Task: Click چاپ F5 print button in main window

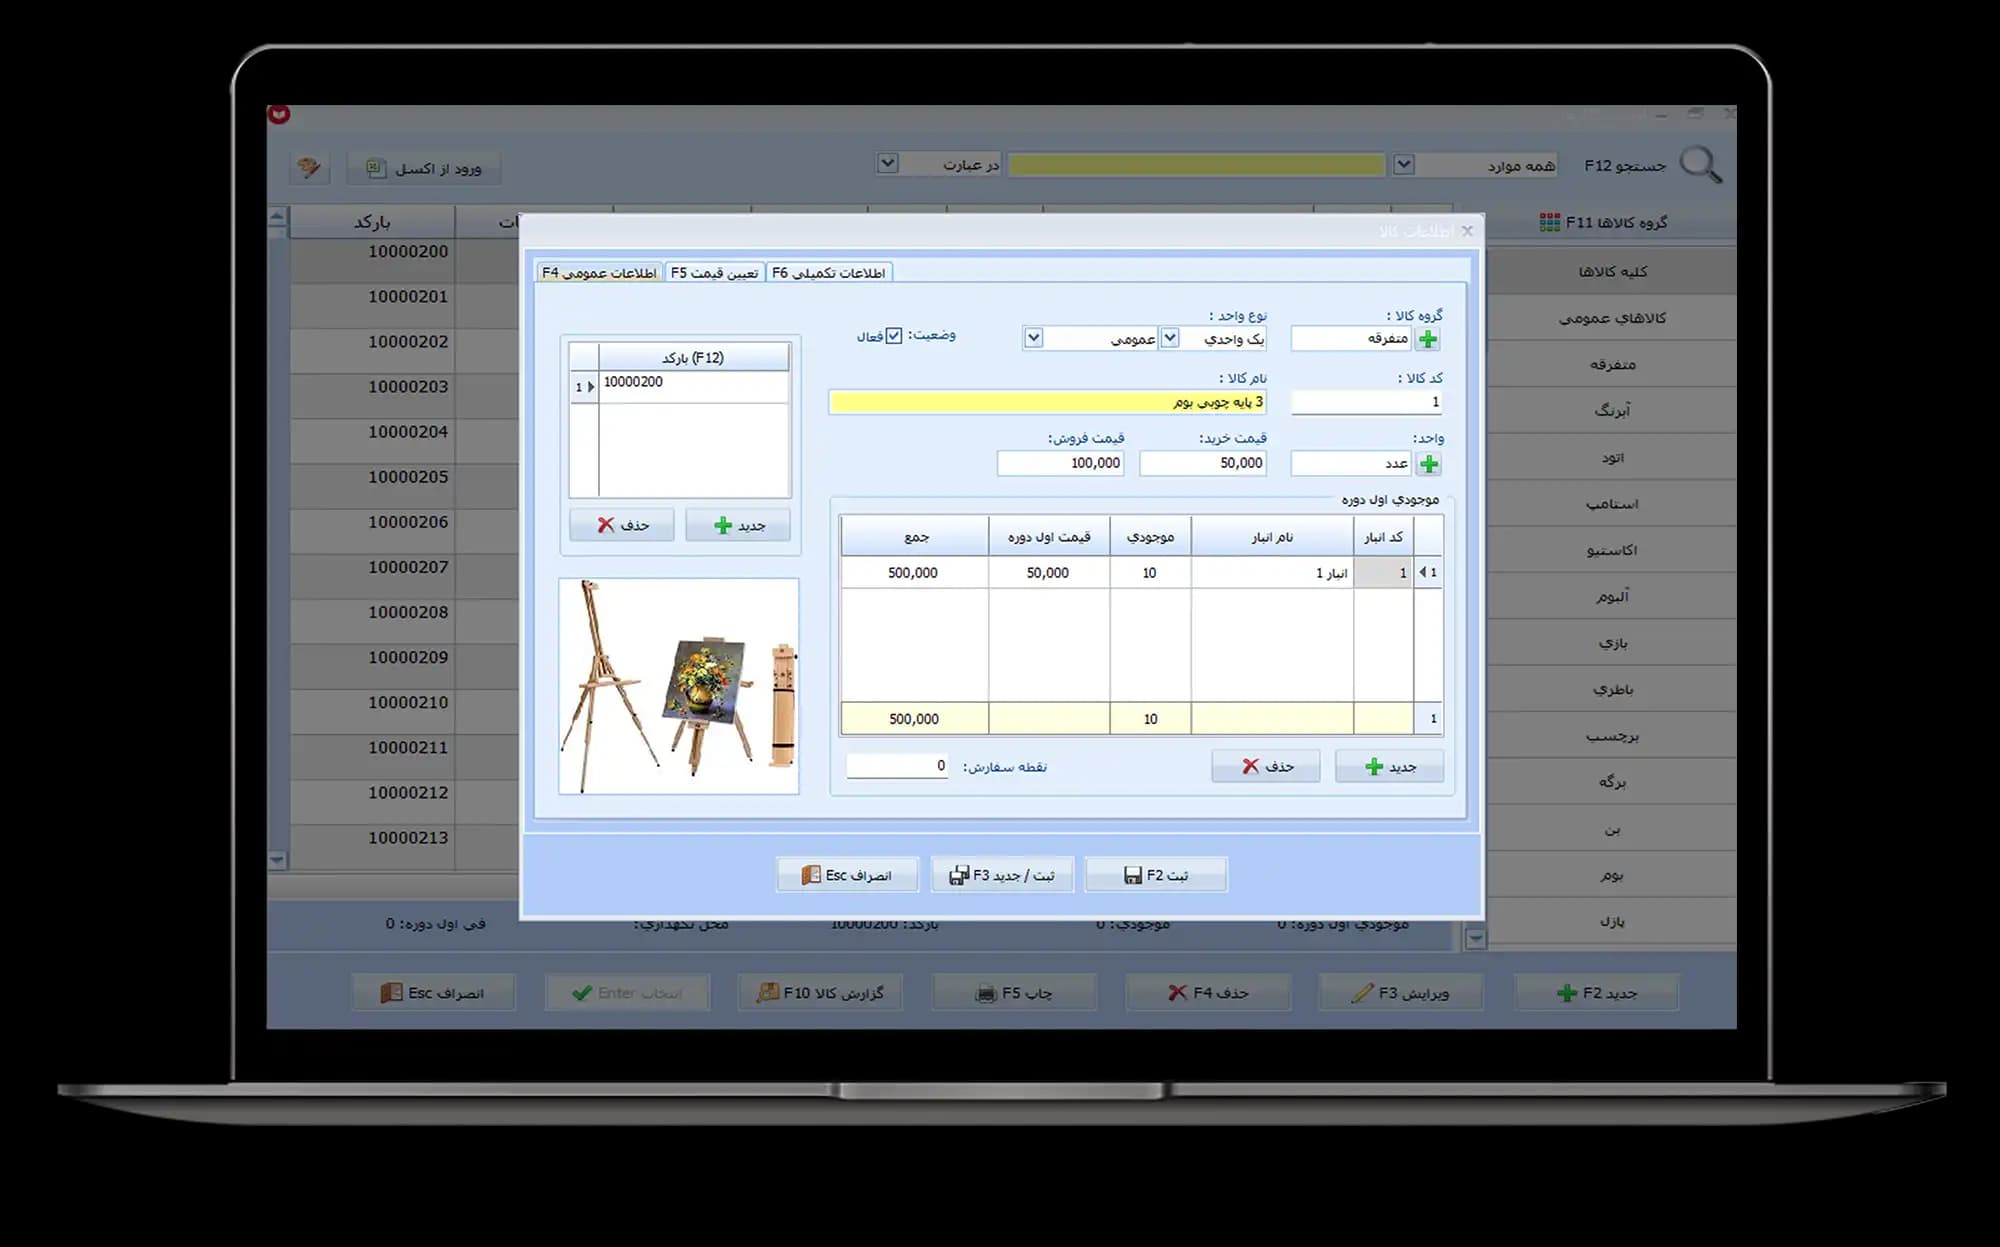Action: pyautogui.click(x=1014, y=992)
